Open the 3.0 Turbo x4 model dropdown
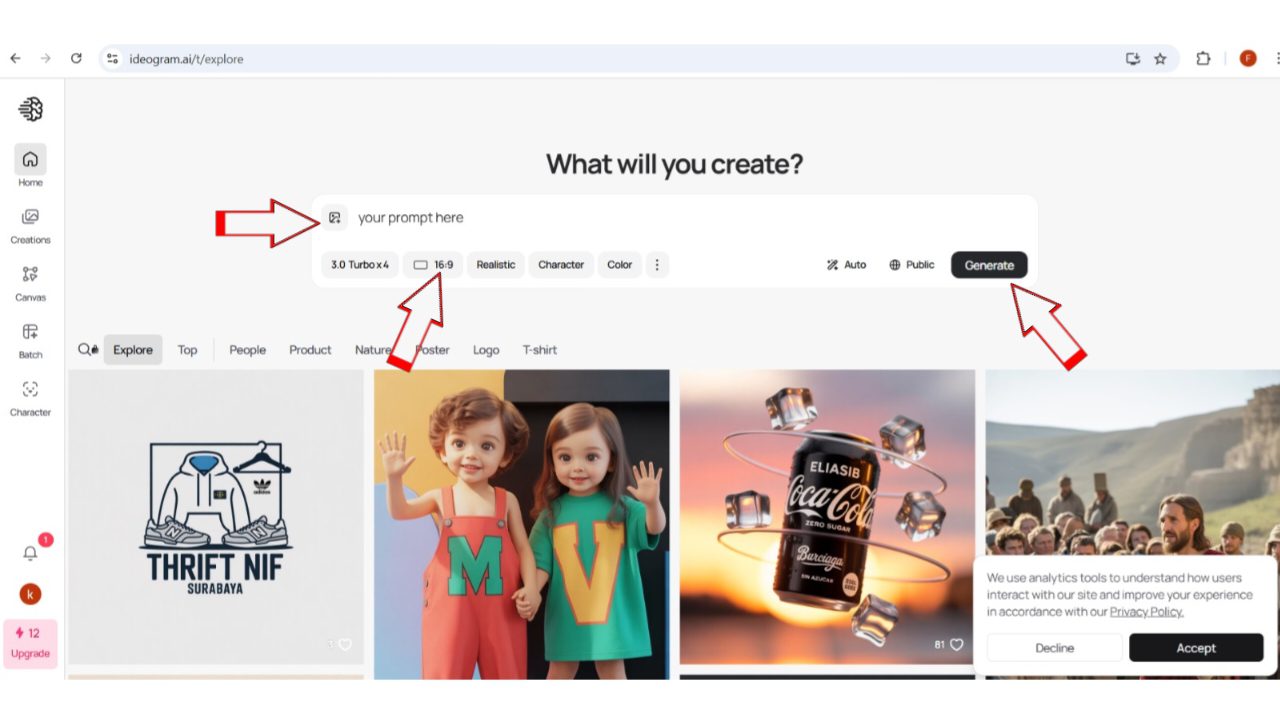Image resolution: width=1280 pixels, height=720 pixels. pos(359,265)
